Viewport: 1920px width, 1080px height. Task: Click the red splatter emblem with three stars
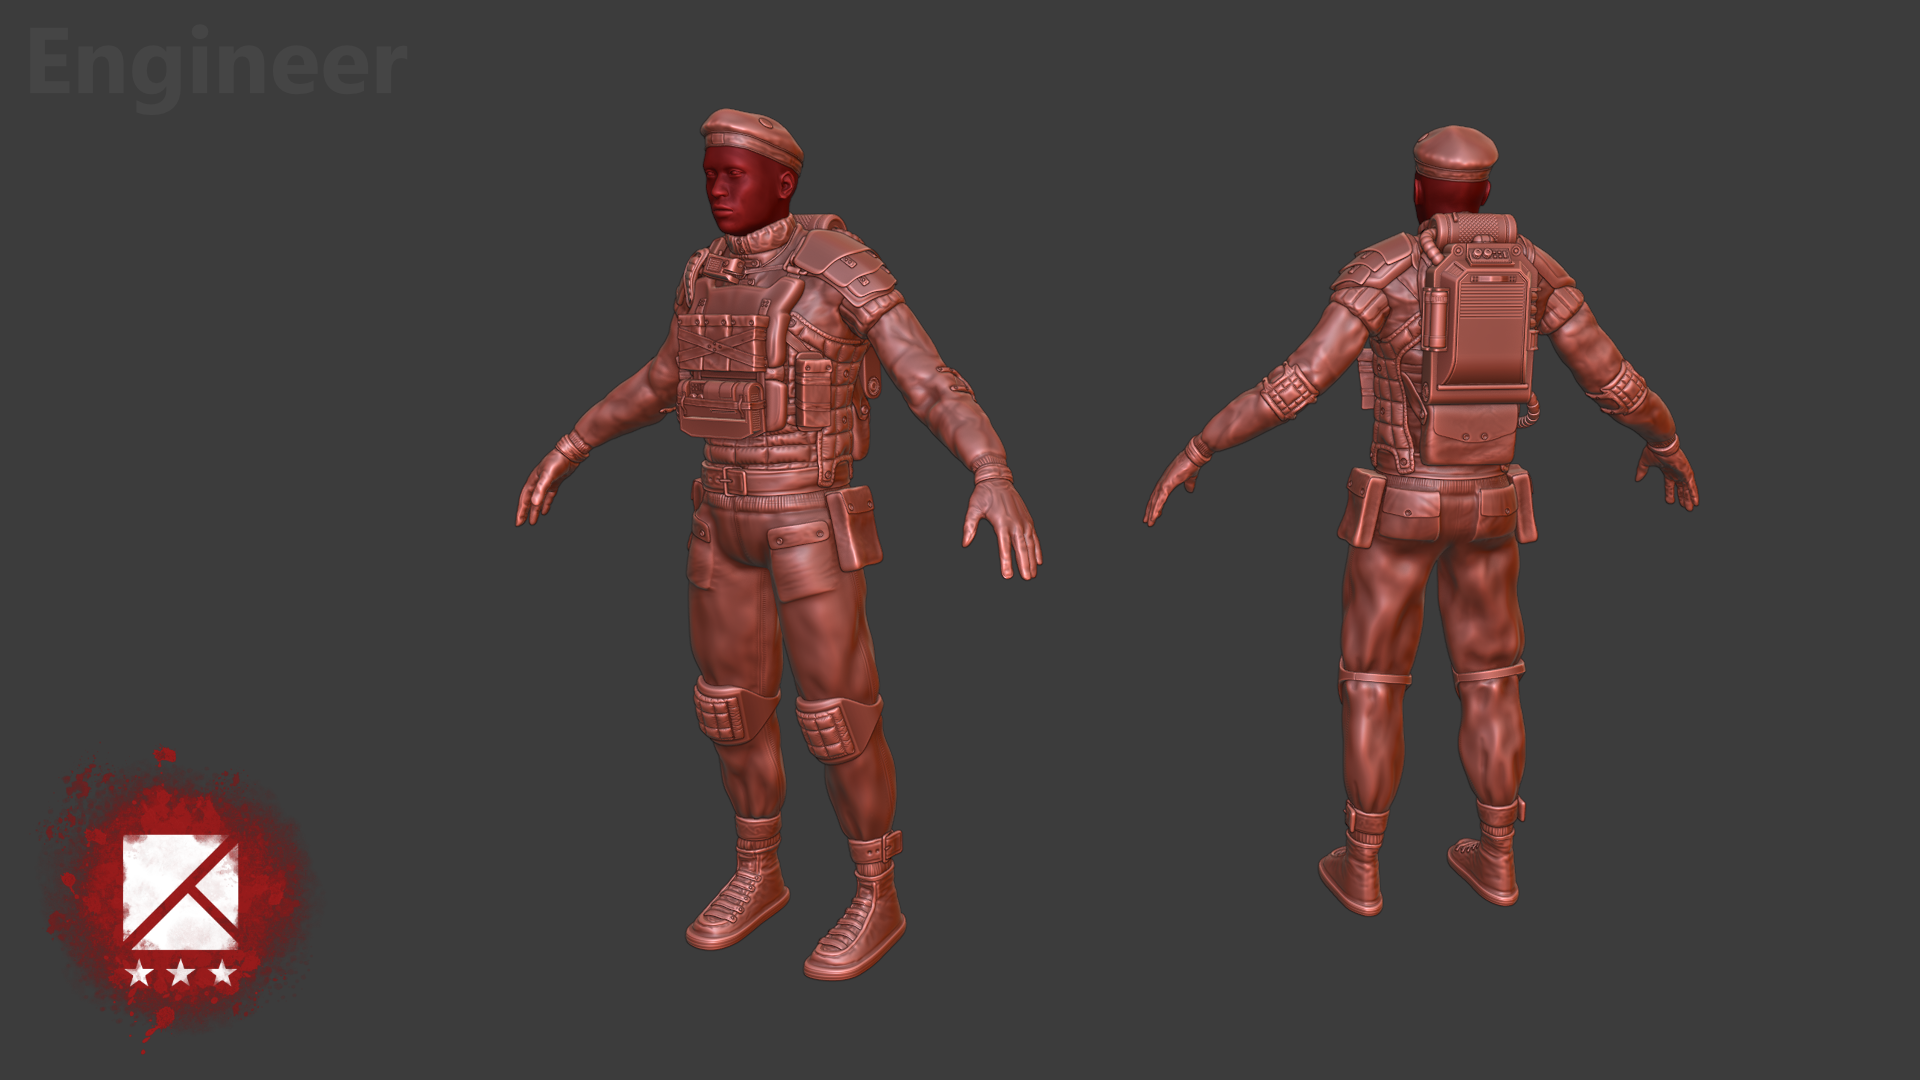(180, 898)
